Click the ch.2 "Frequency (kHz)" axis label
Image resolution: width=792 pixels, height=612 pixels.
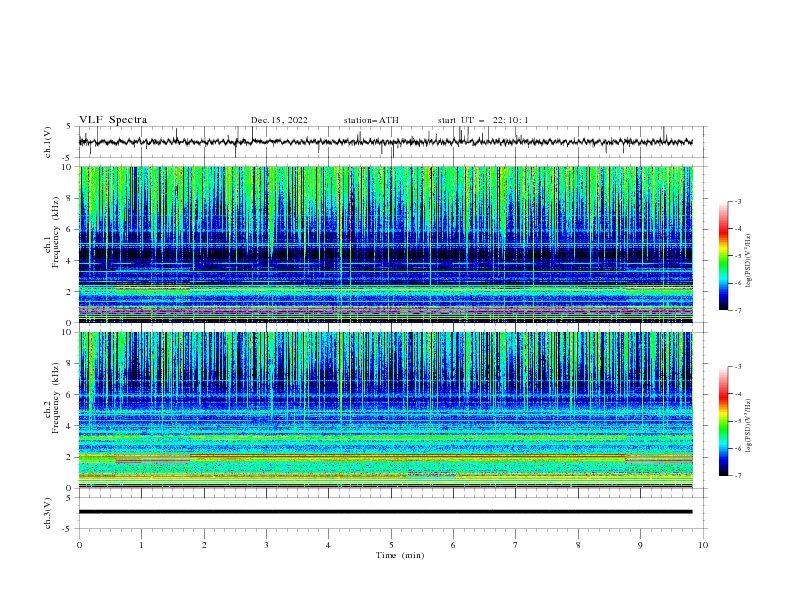[x=55, y=398]
